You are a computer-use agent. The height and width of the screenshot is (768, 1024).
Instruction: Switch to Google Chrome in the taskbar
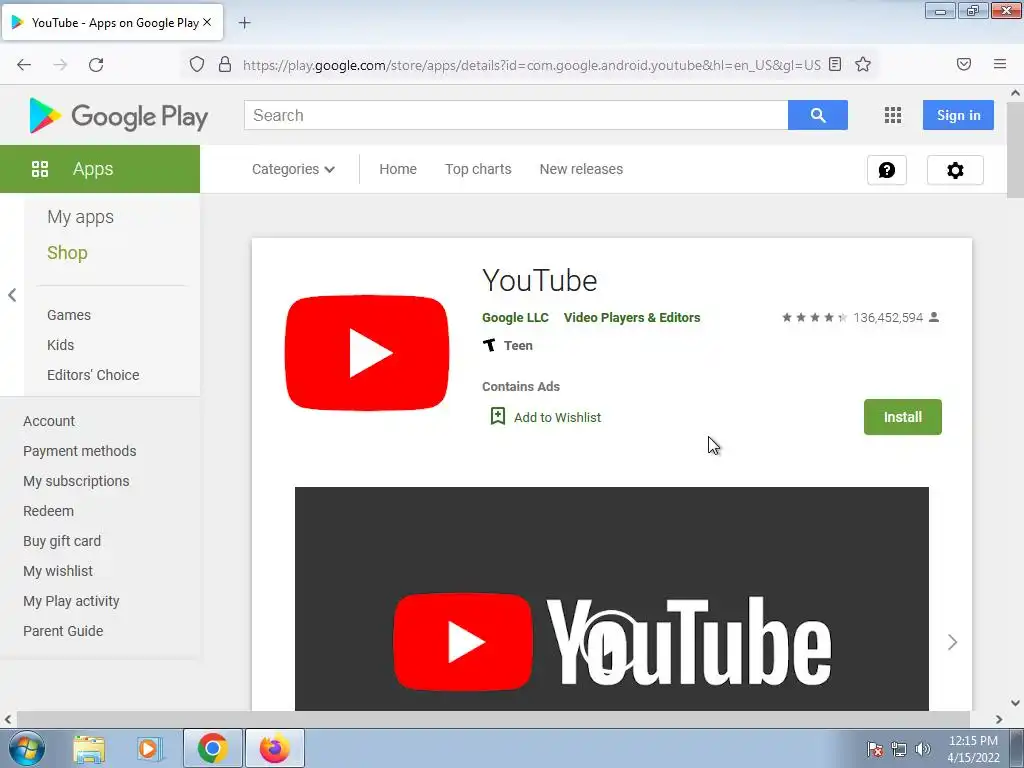click(212, 748)
